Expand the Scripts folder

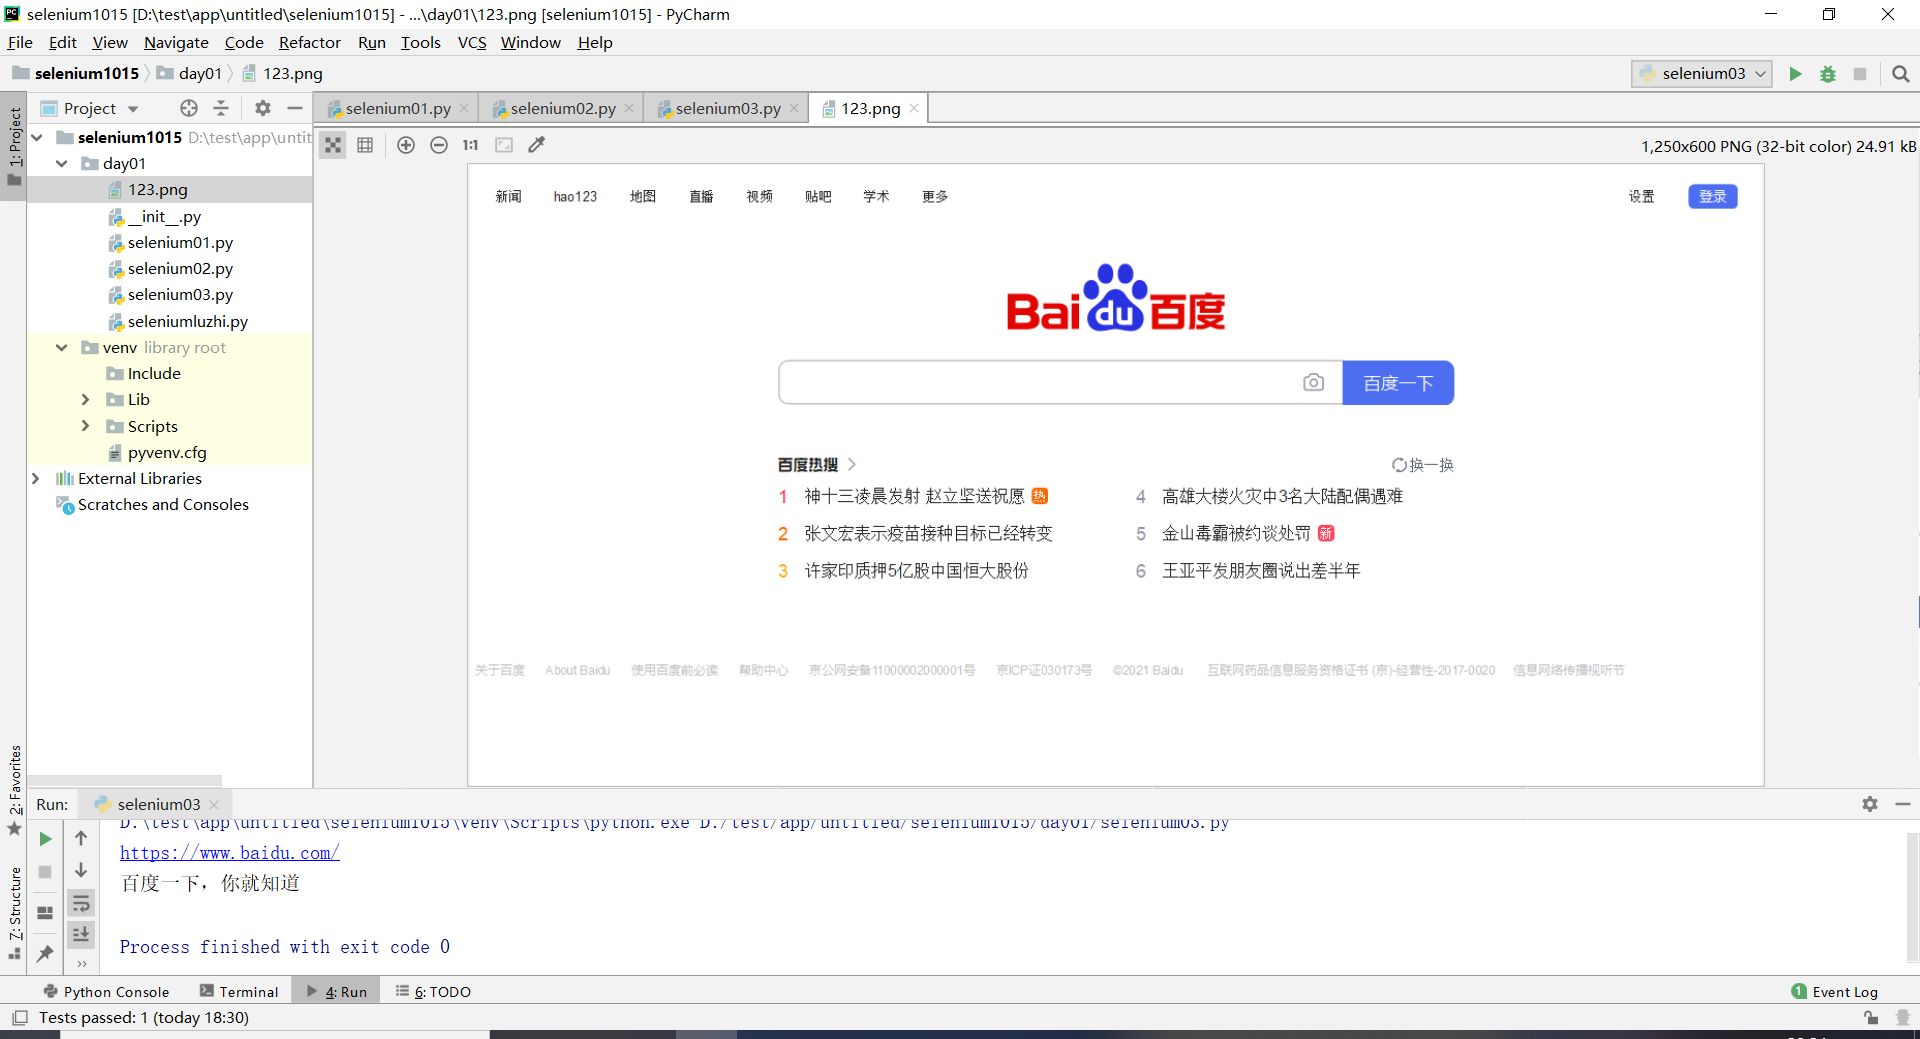[86, 426]
